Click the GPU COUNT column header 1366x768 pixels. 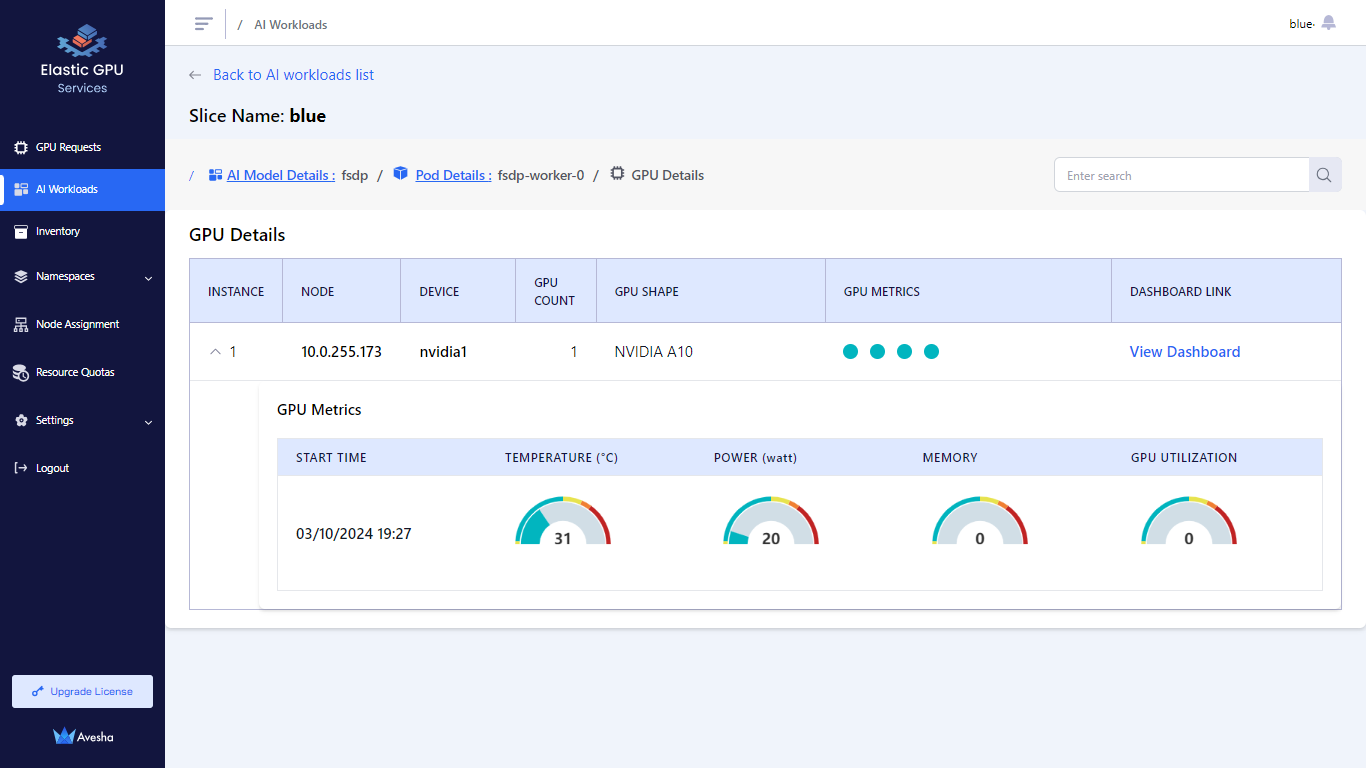tap(555, 291)
